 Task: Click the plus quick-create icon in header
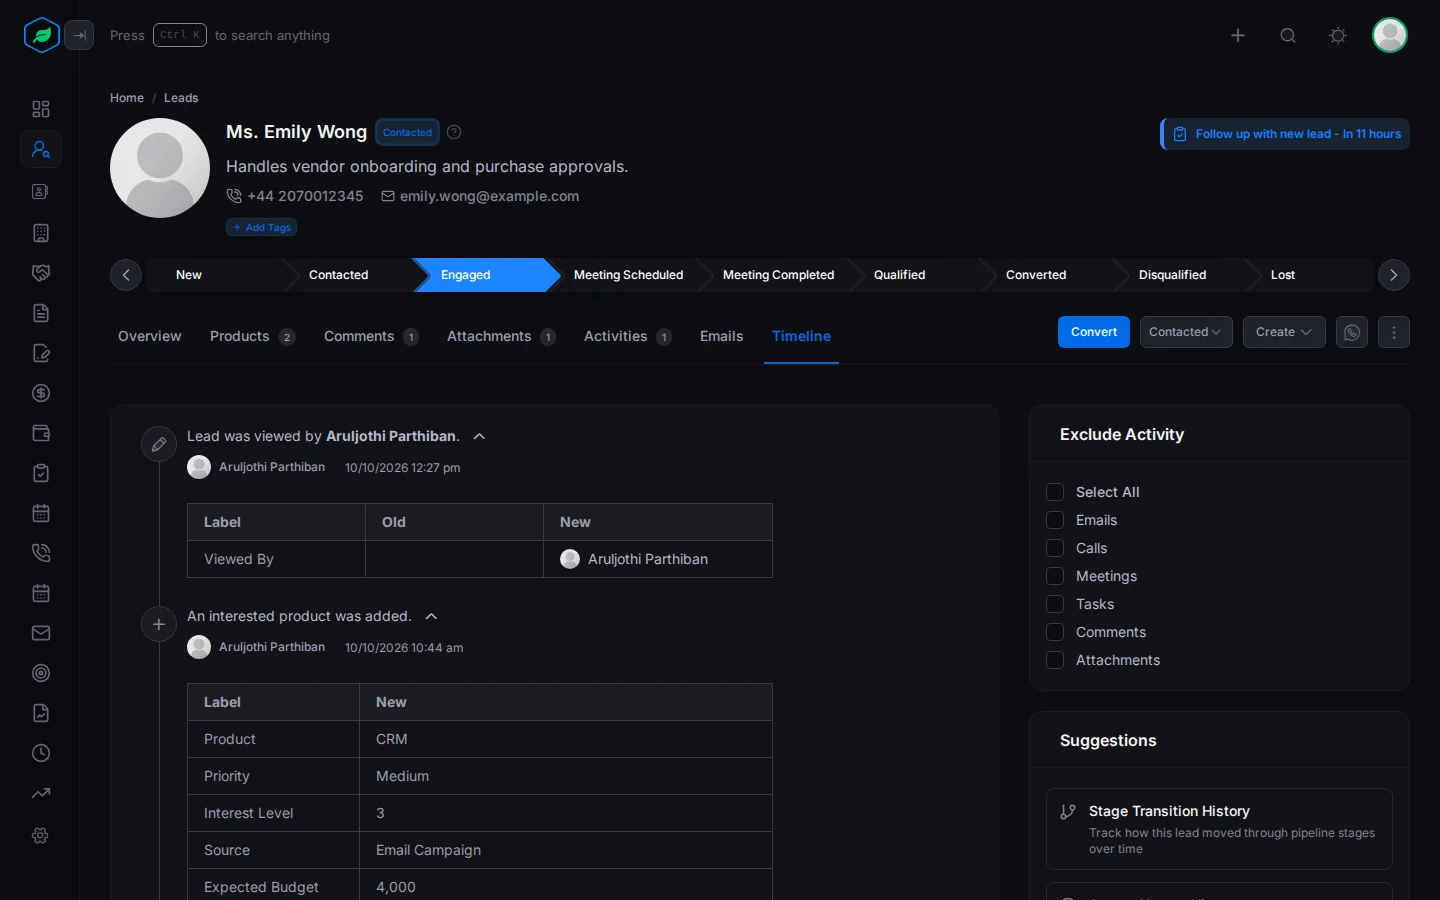(x=1238, y=36)
